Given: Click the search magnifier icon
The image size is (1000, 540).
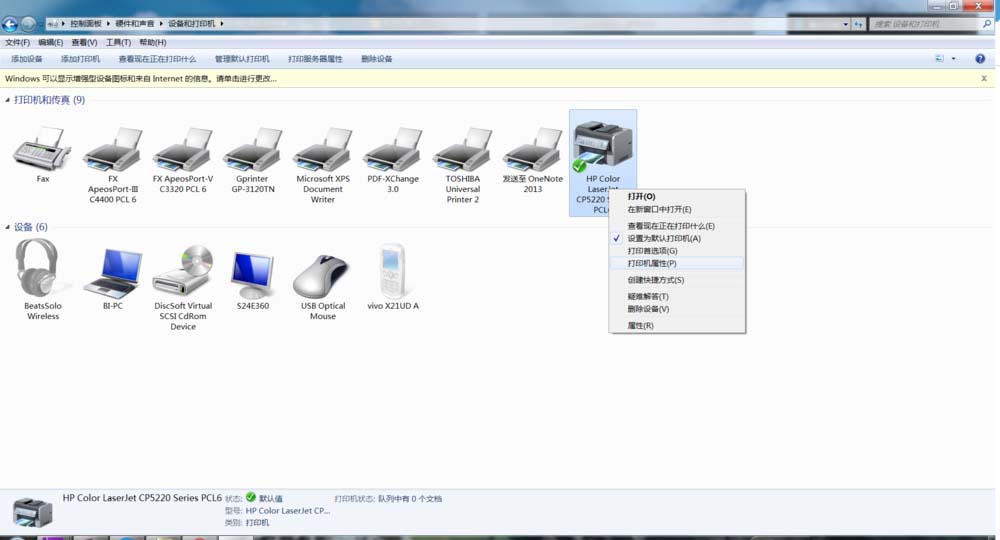Looking at the screenshot, I should point(987,24).
